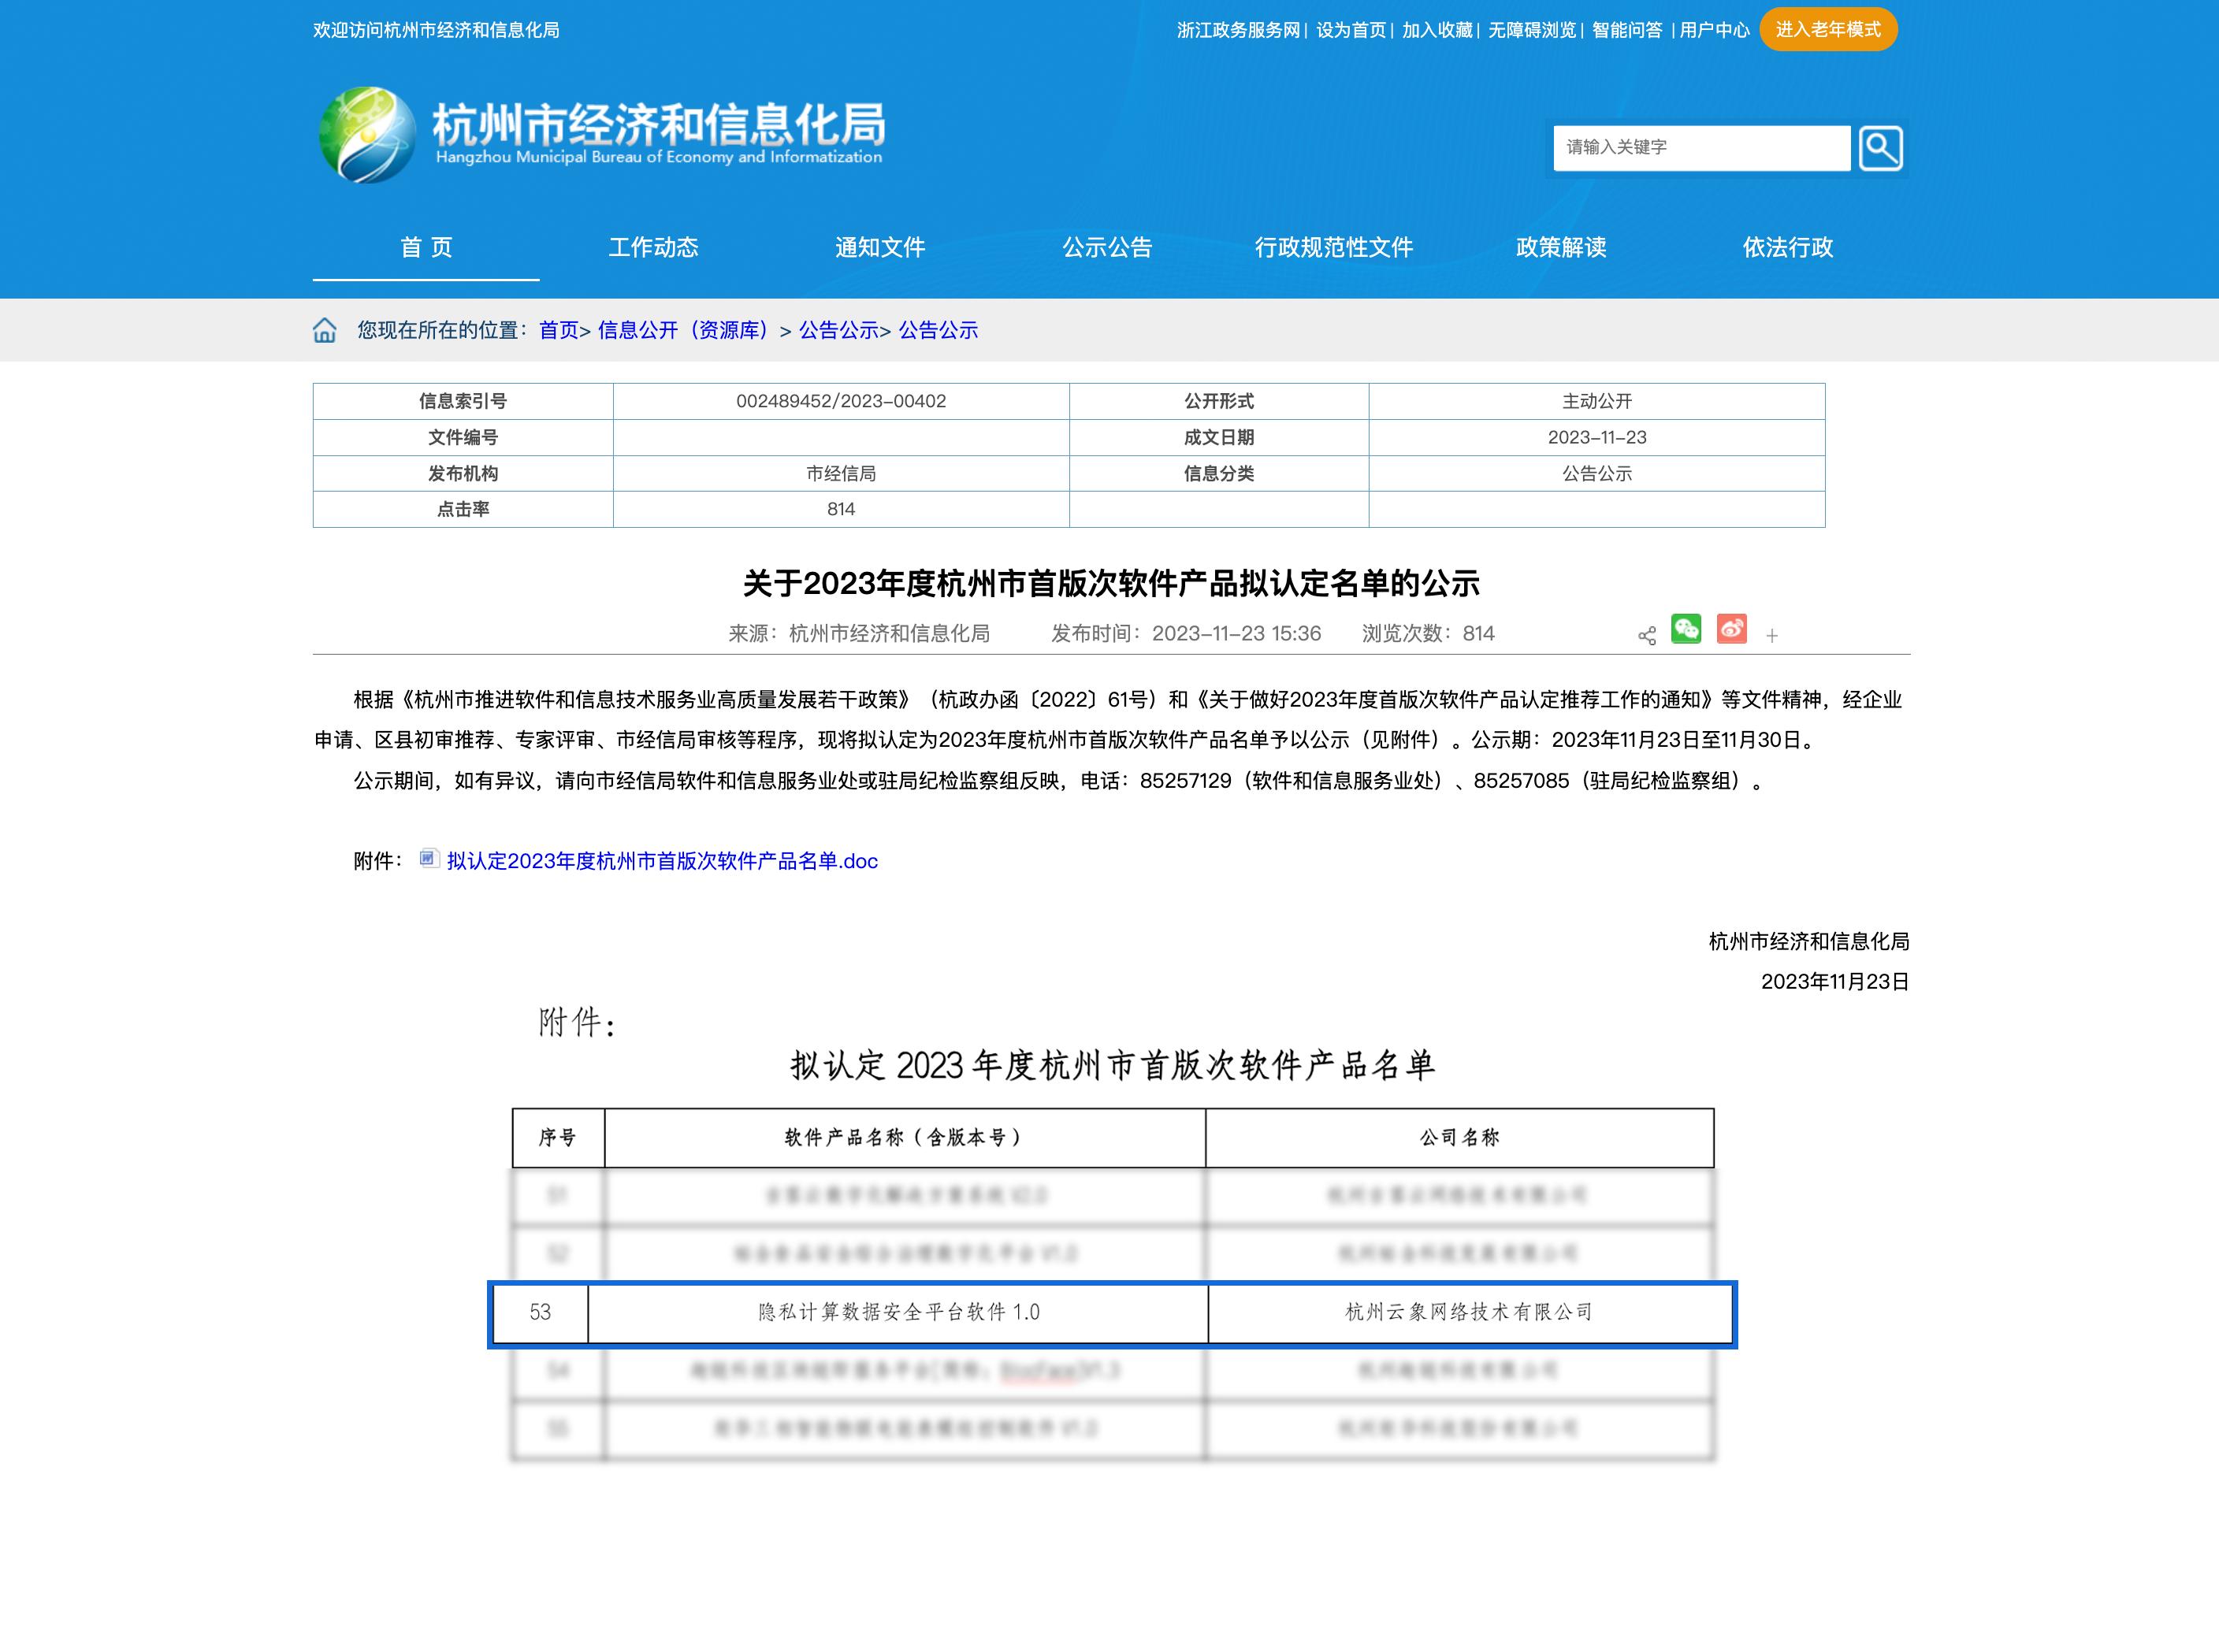Image resolution: width=2219 pixels, height=1652 pixels.
Task: Click 进入老年模式 button
Action: point(1830,29)
